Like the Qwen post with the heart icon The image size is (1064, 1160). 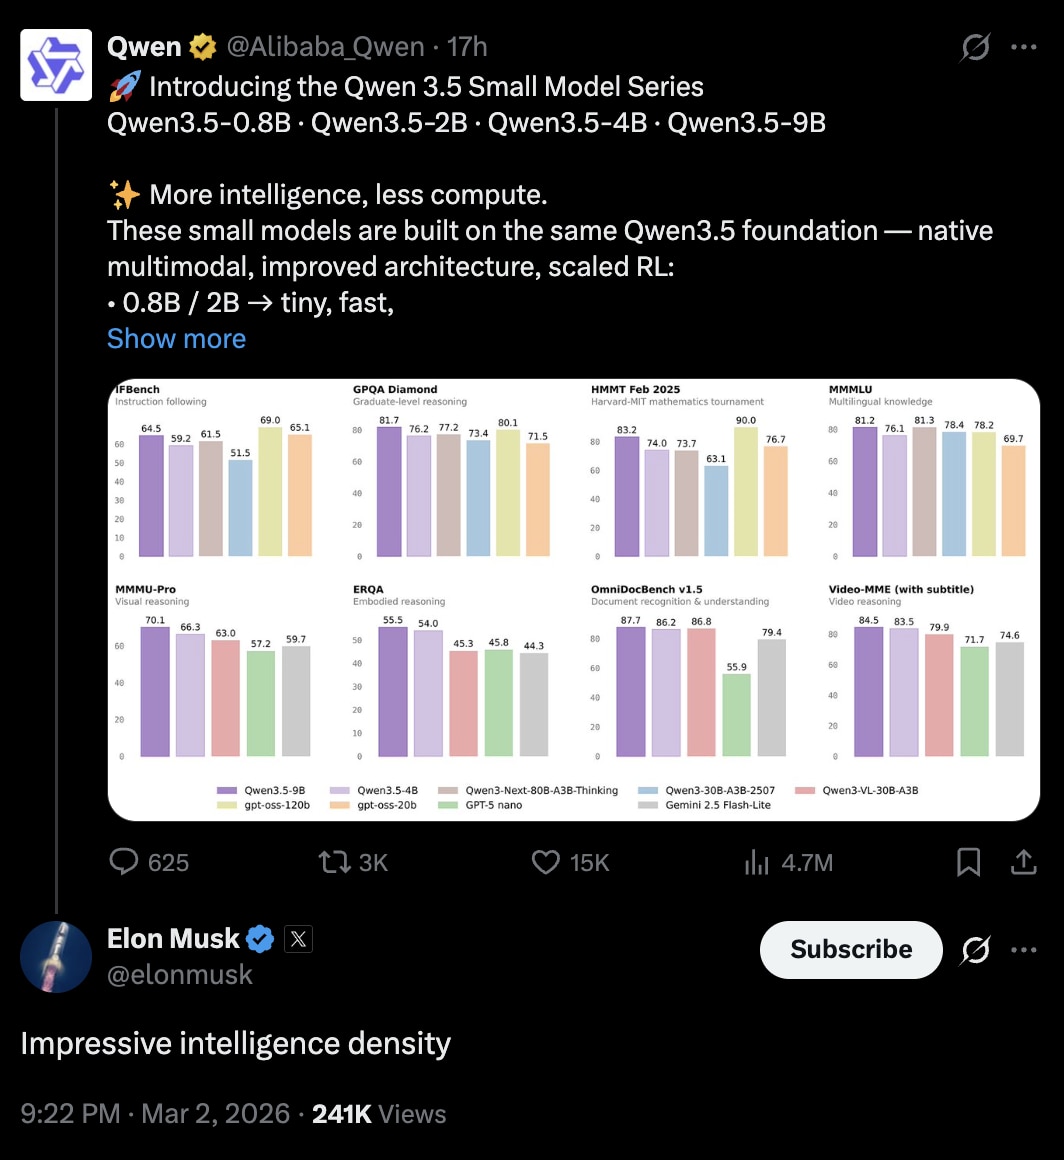pos(546,862)
